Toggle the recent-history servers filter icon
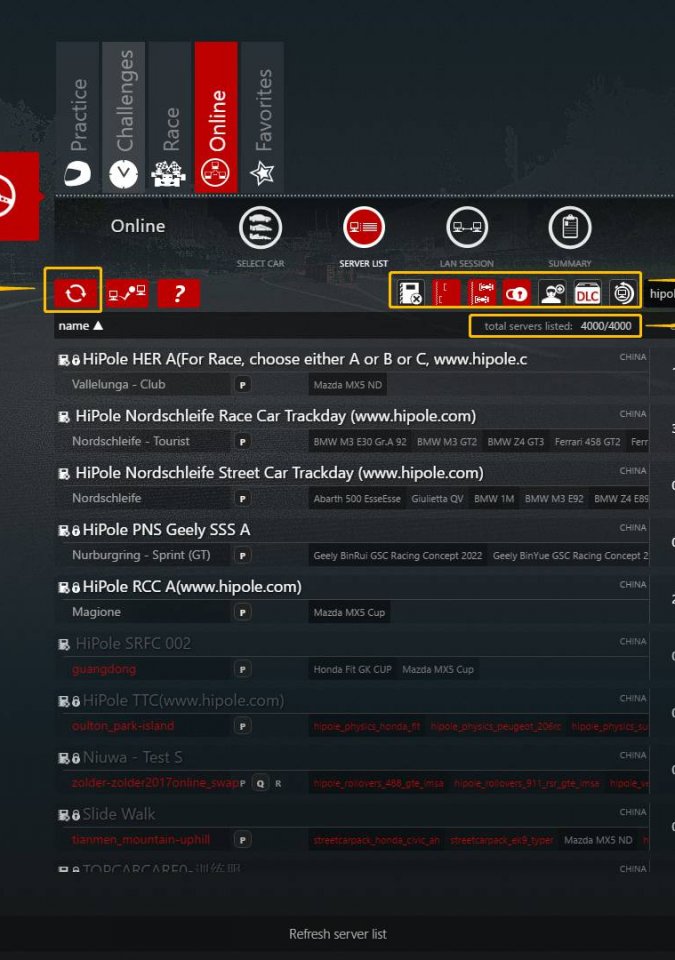This screenshot has width=675, height=960. (x=623, y=293)
